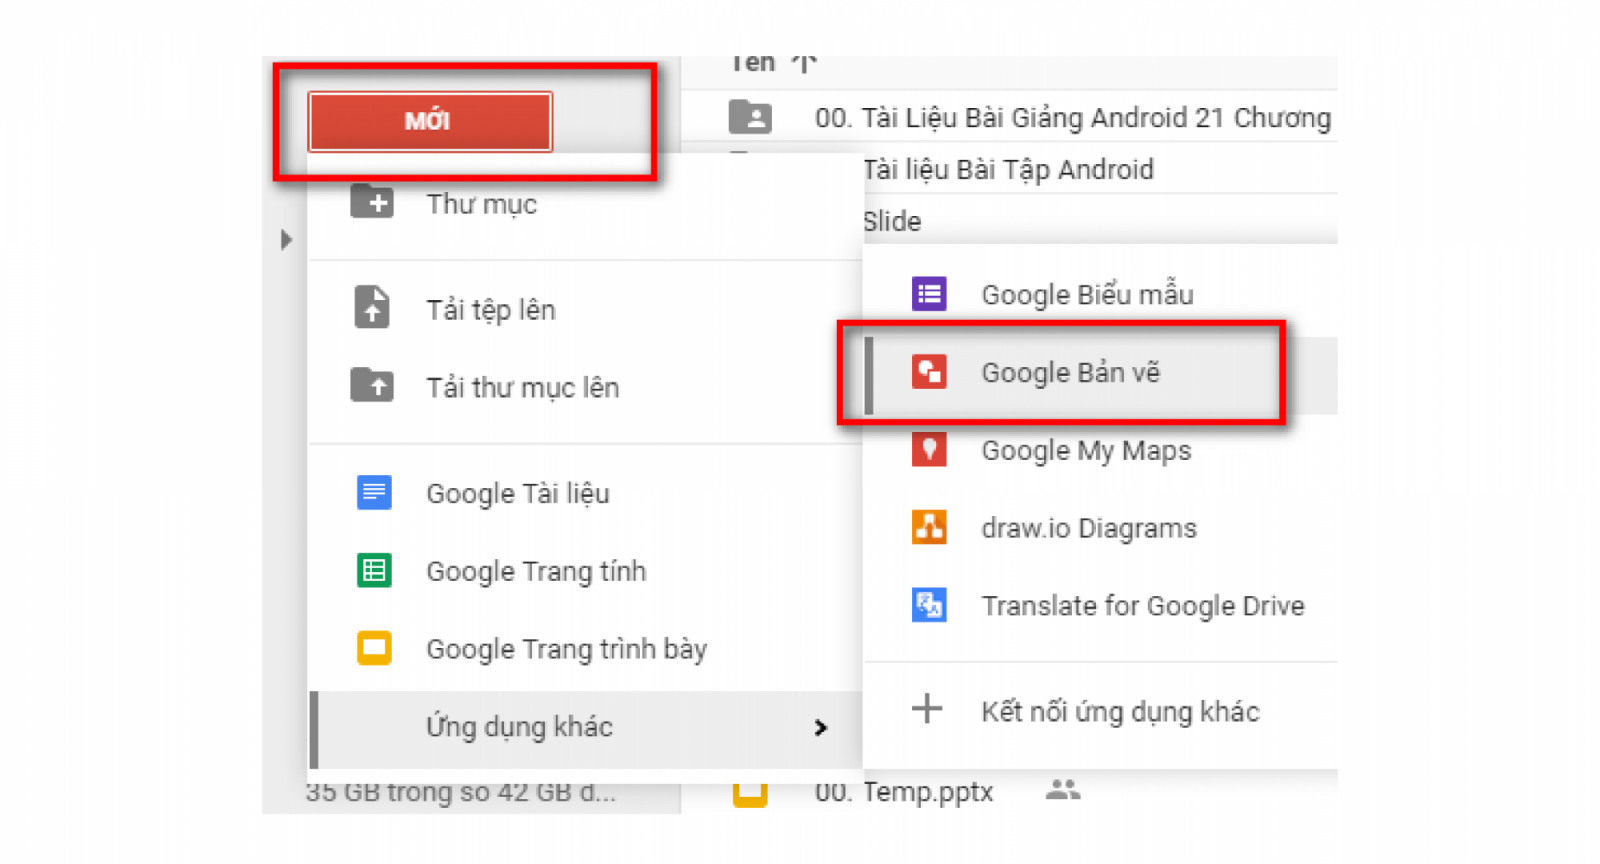Click the yellow Google Trang trình bày icon
Image resolution: width=1600 pixels, height=864 pixels.
point(374,649)
